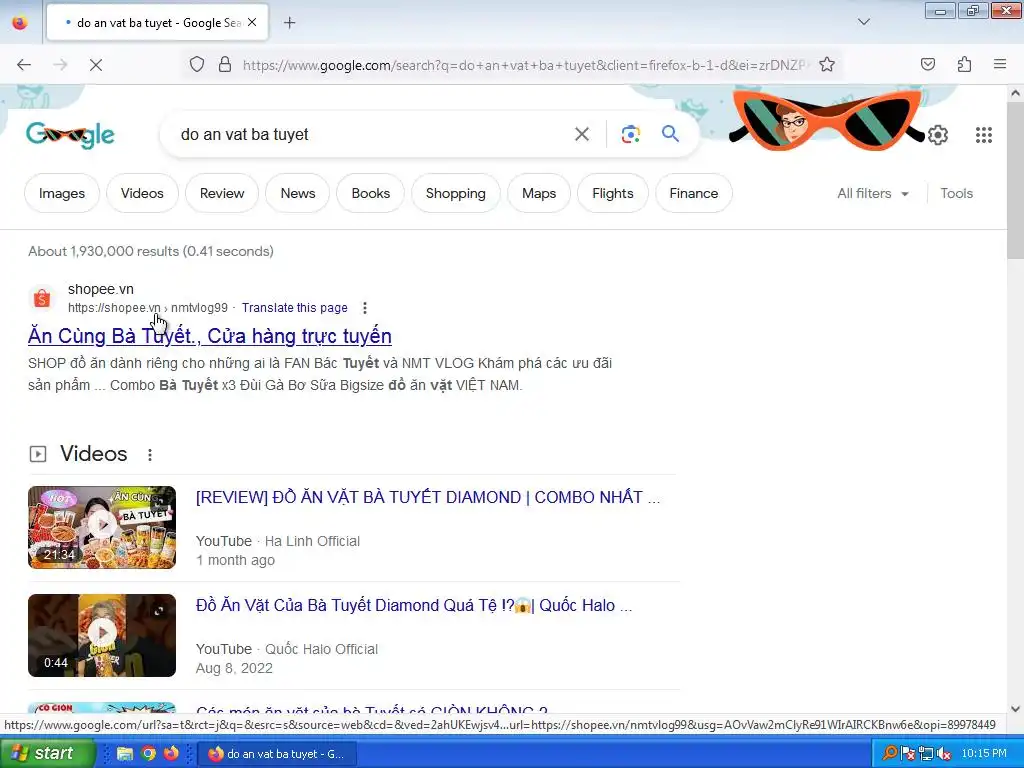
Task: Click the sunglasses doodle artwork
Action: tap(827, 120)
